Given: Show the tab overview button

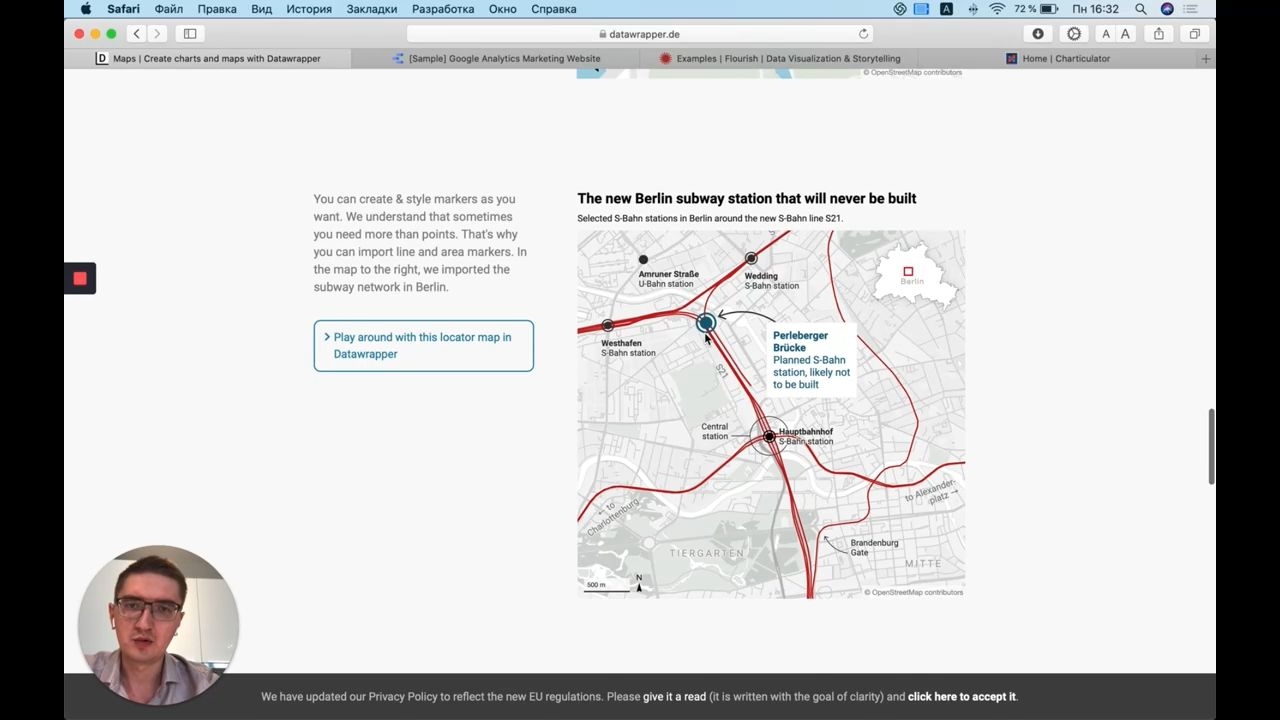Looking at the screenshot, I should (1194, 34).
